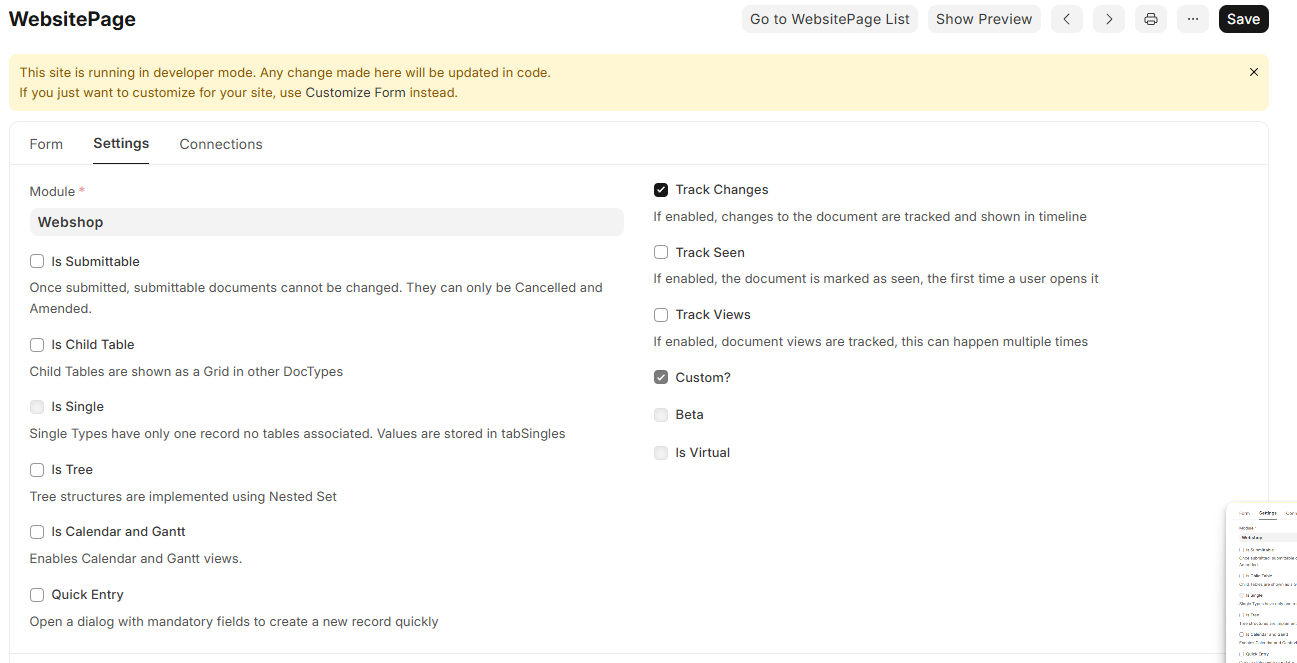1297x663 pixels.
Task: Open the Customize Form link
Action: 355,92
